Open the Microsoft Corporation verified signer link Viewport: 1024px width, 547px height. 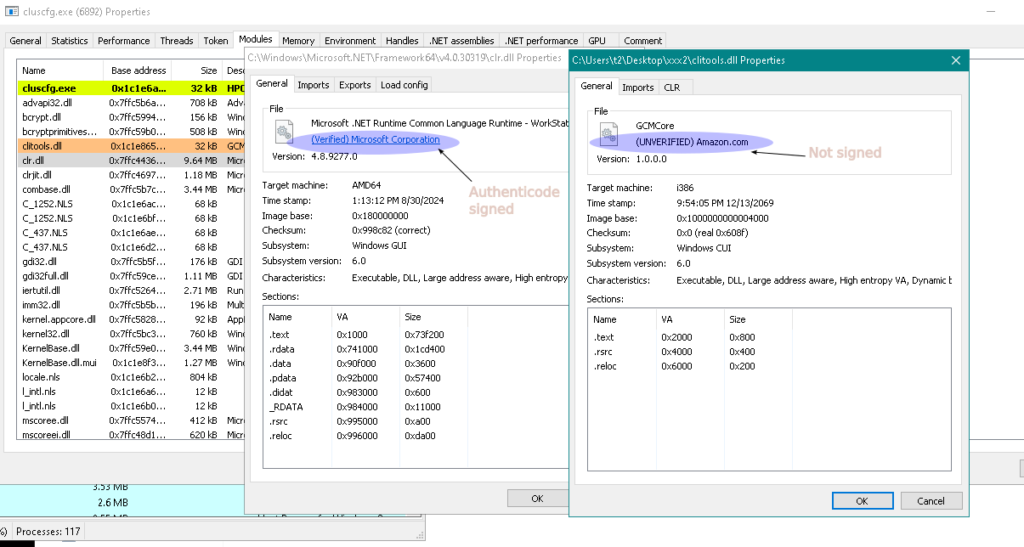coord(375,139)
